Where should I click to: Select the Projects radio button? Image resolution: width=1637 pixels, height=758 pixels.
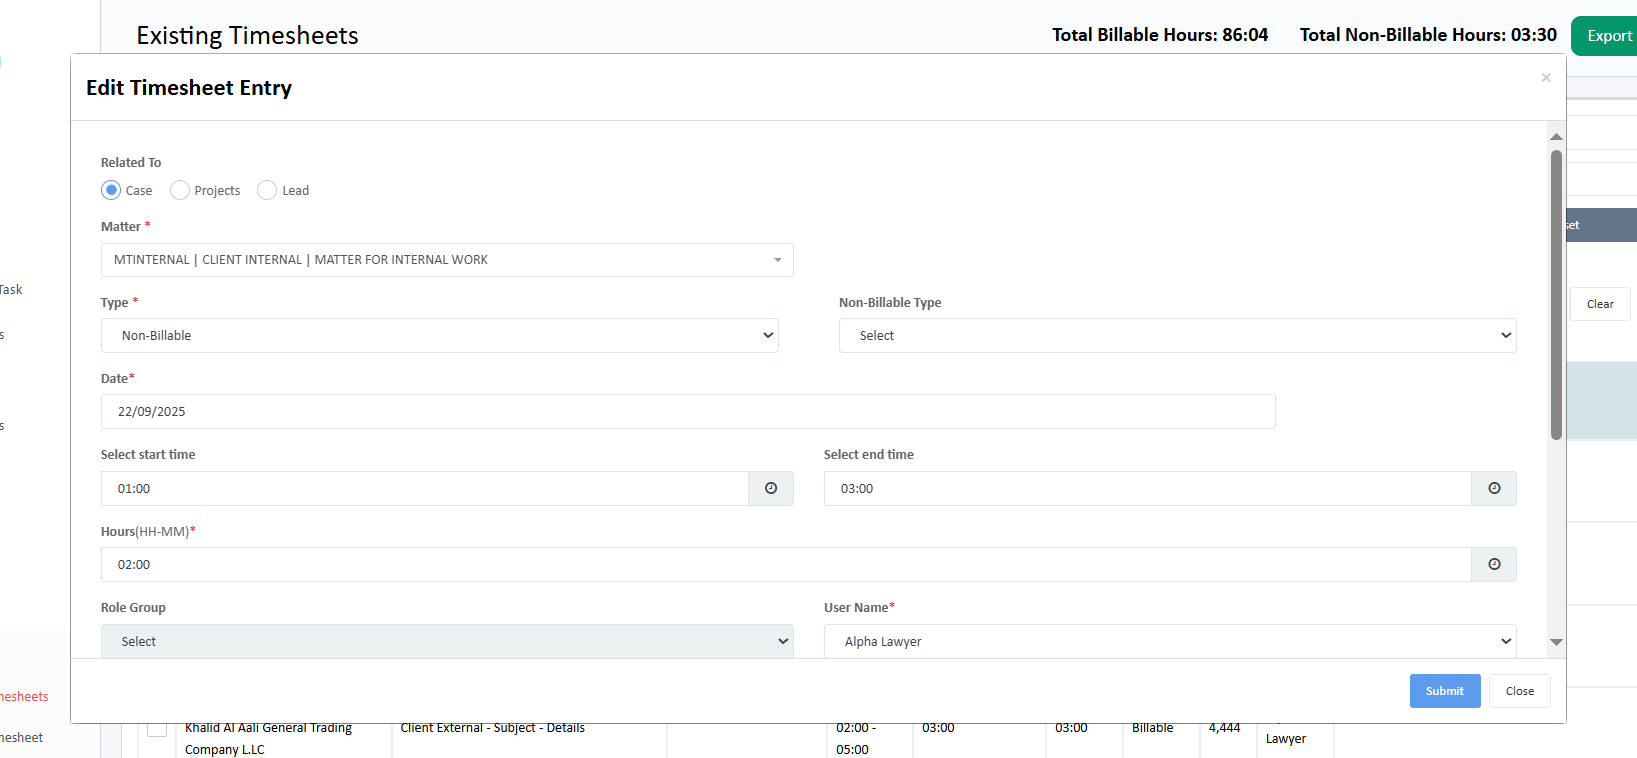pyautogui.click(x=180, y=190)
